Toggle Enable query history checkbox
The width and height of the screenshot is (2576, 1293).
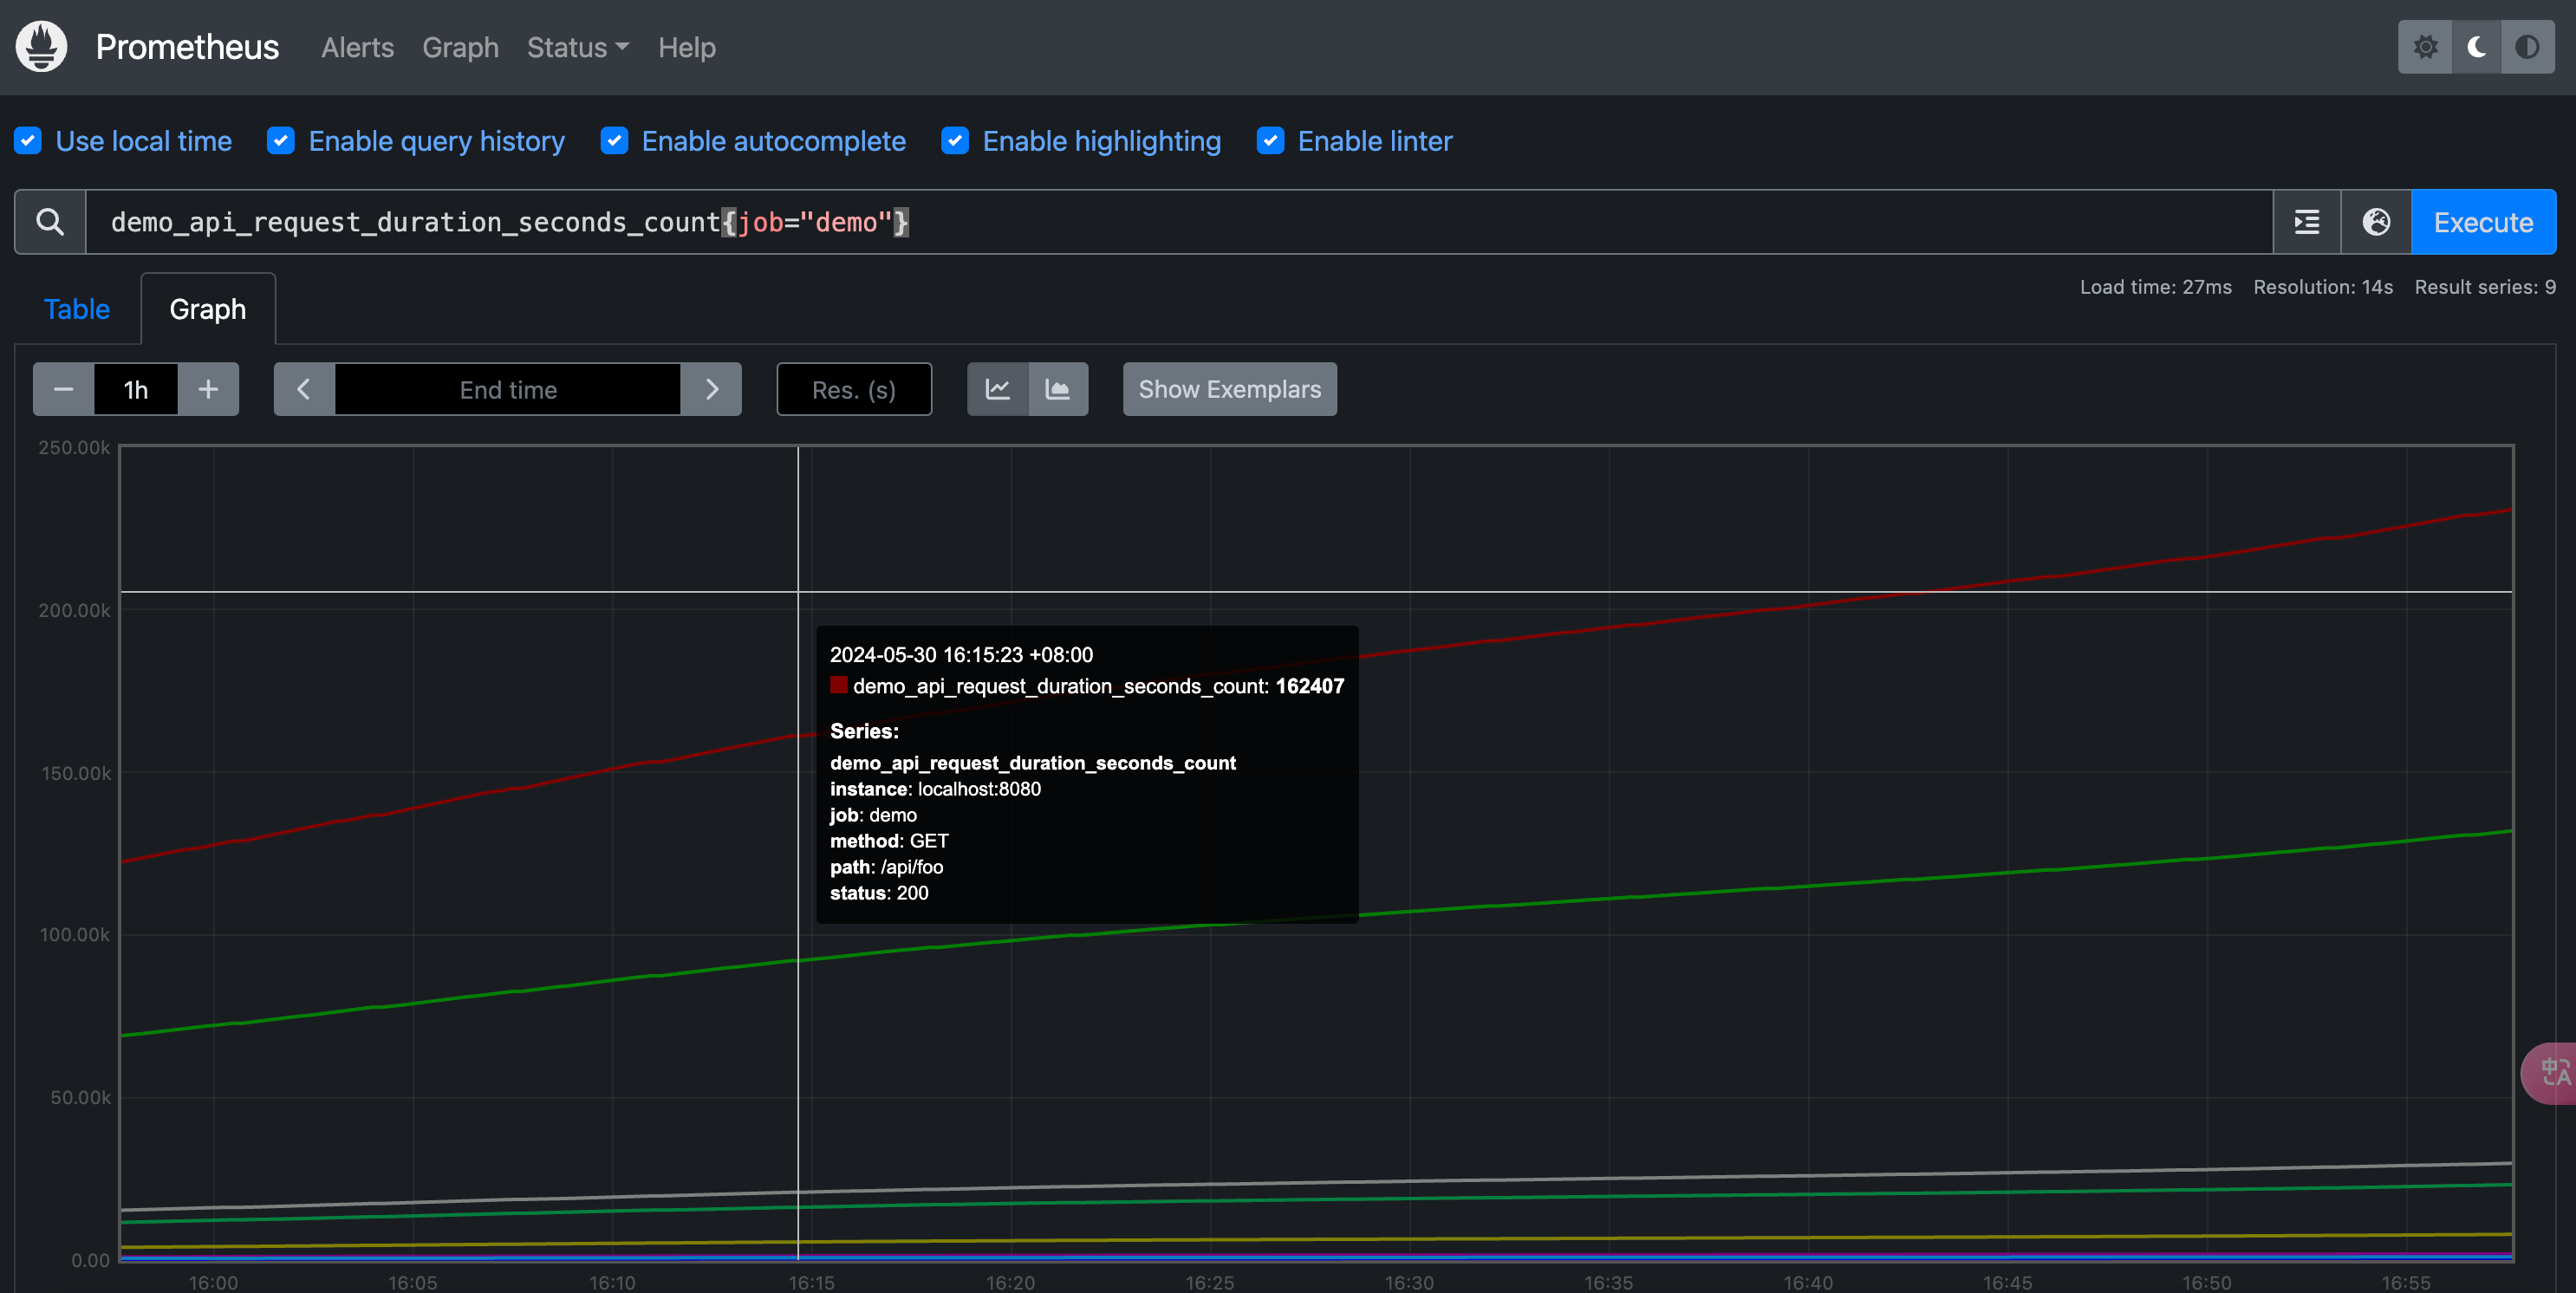(281, 141)
